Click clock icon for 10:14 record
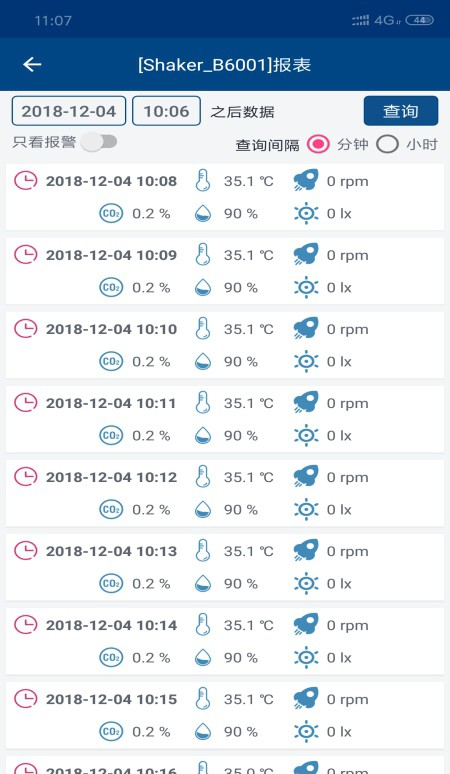This screenshot has height=774, width=450. point(25,625)
